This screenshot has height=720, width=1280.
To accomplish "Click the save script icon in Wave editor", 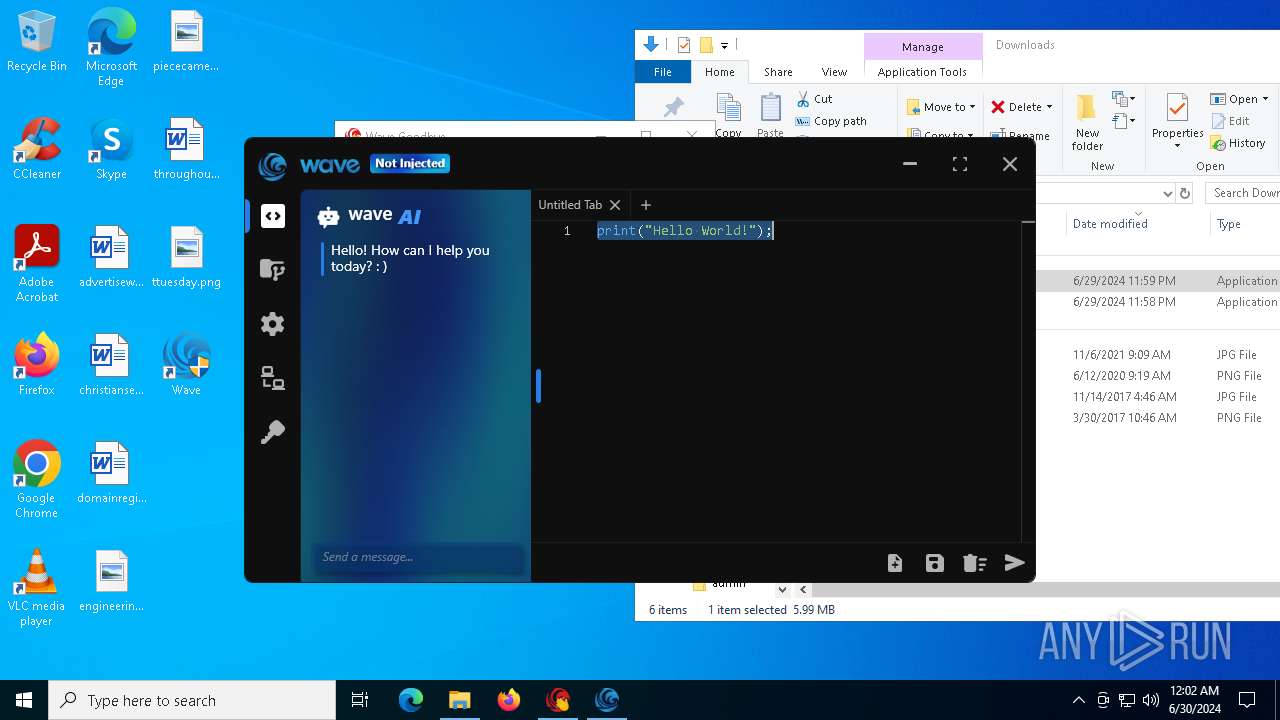I will pyautogui.click(x=935, y=563).
